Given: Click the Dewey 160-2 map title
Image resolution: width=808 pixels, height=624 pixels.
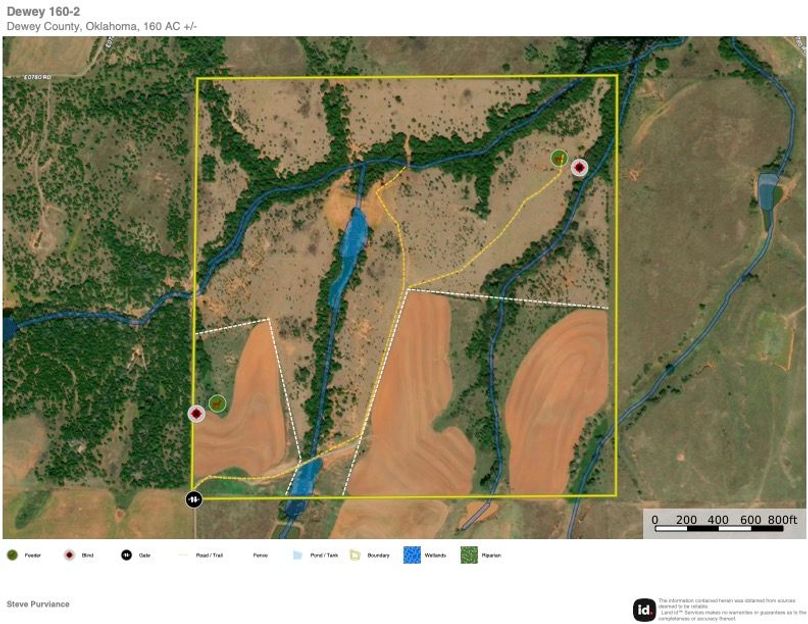Looking at the screenshot, I should 36,11.
